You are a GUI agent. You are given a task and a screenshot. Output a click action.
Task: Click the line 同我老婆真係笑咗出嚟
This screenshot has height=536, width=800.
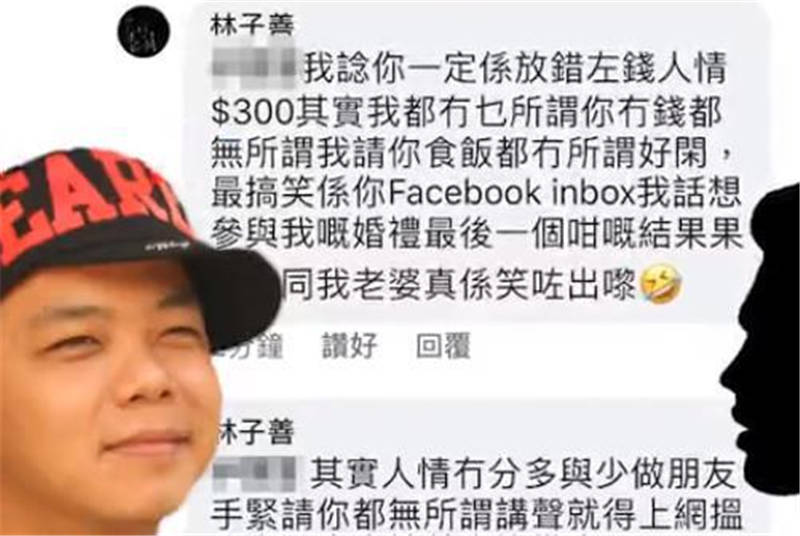[459, 284]
